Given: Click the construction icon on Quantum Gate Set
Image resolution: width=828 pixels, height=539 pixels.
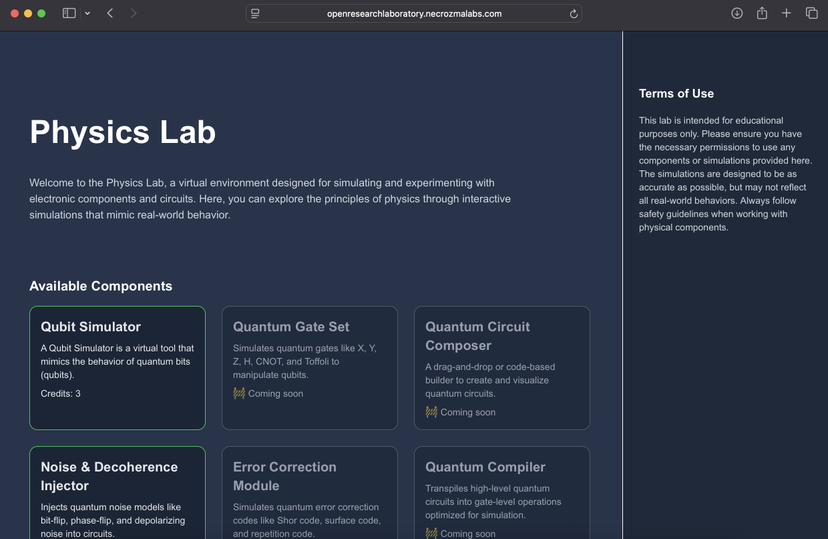Looking at the screenshot, I should pos(239,393).
